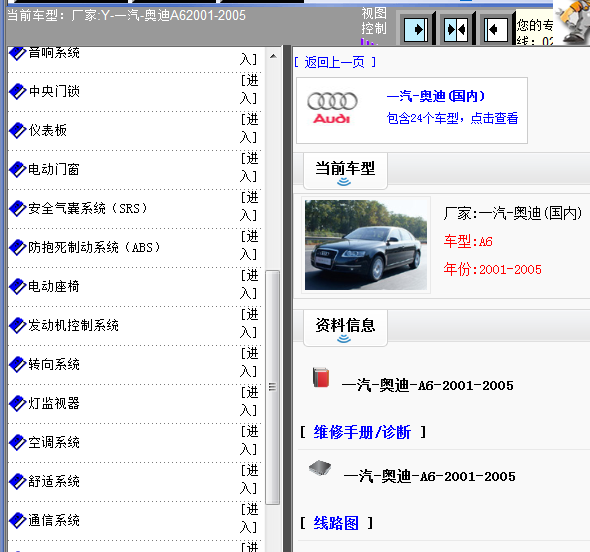The image size is (590, 552).
Task: Open [进入] link for 安全气囊系统（SRS）
Action: (249, 207)
